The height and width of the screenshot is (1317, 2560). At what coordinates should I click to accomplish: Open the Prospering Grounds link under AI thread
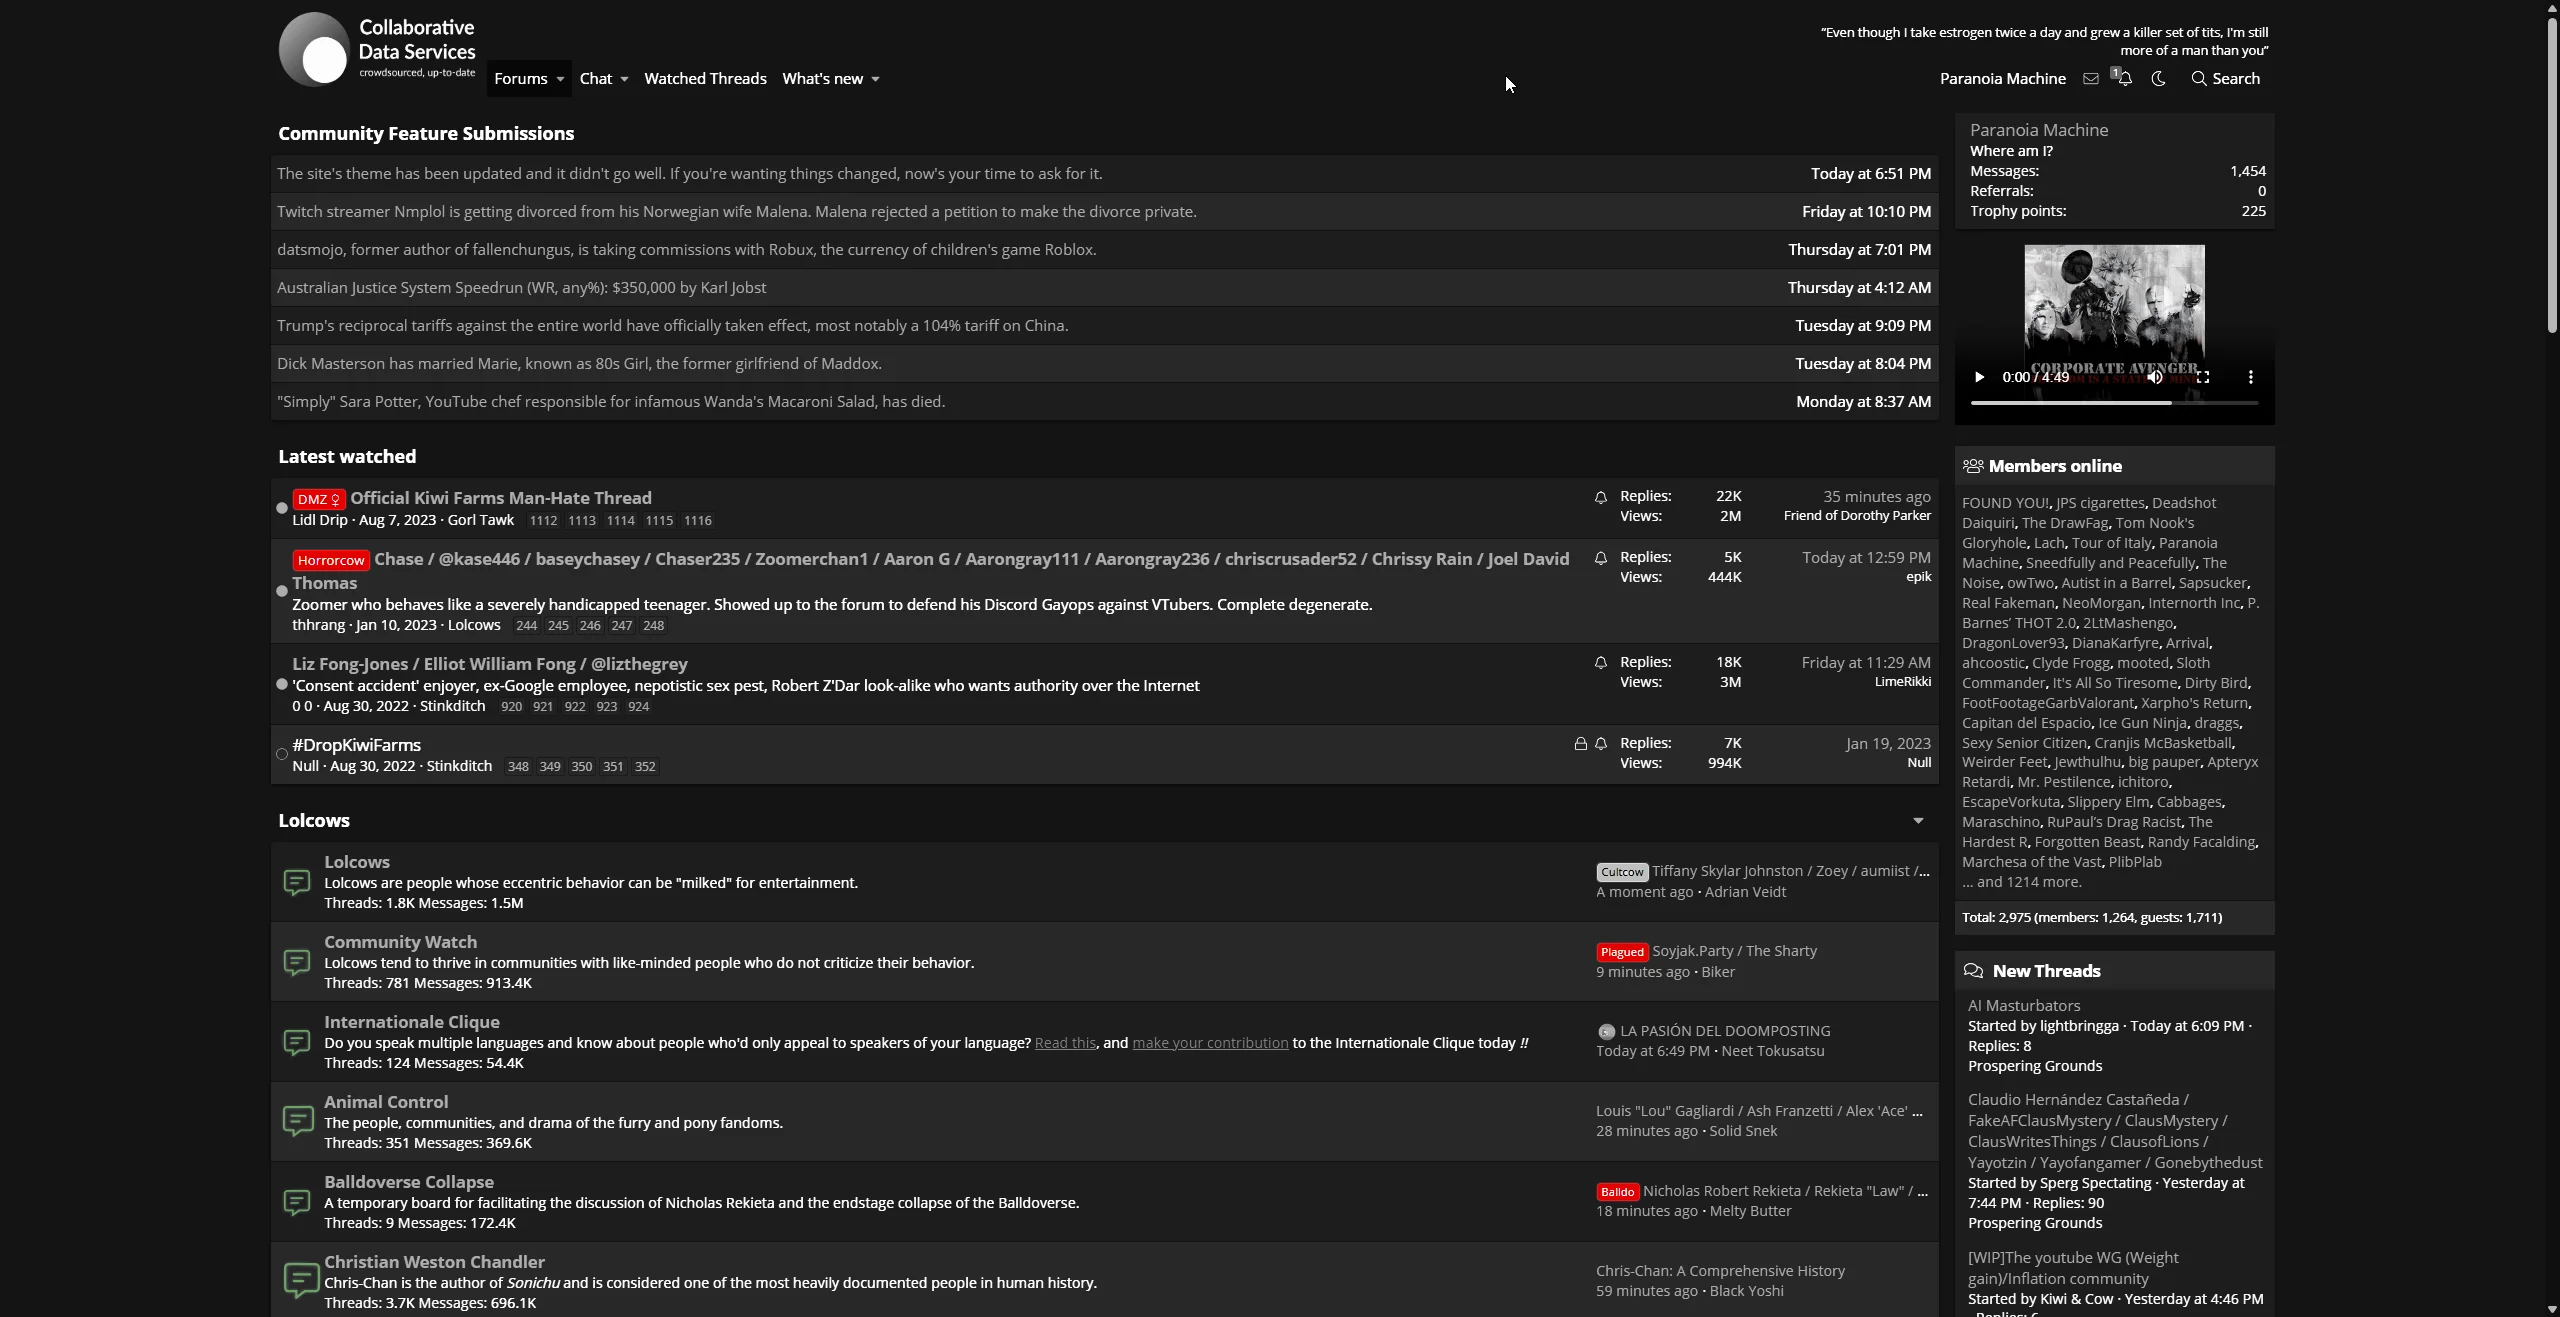coord(2034,1066)
